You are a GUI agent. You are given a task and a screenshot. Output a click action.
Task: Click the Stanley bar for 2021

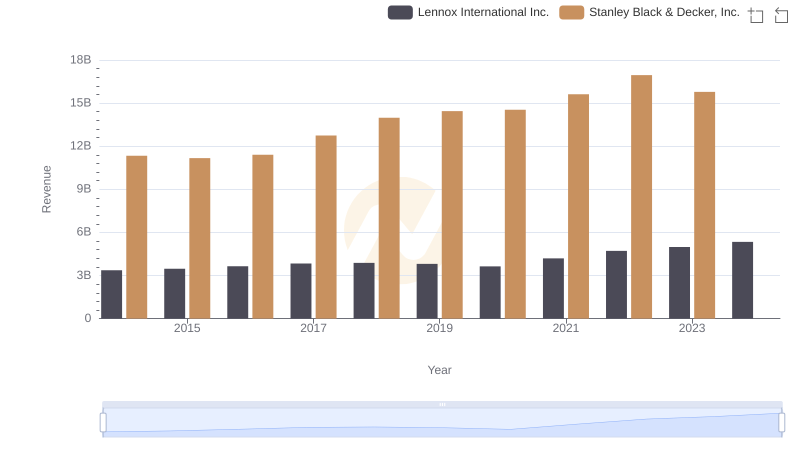579,206
